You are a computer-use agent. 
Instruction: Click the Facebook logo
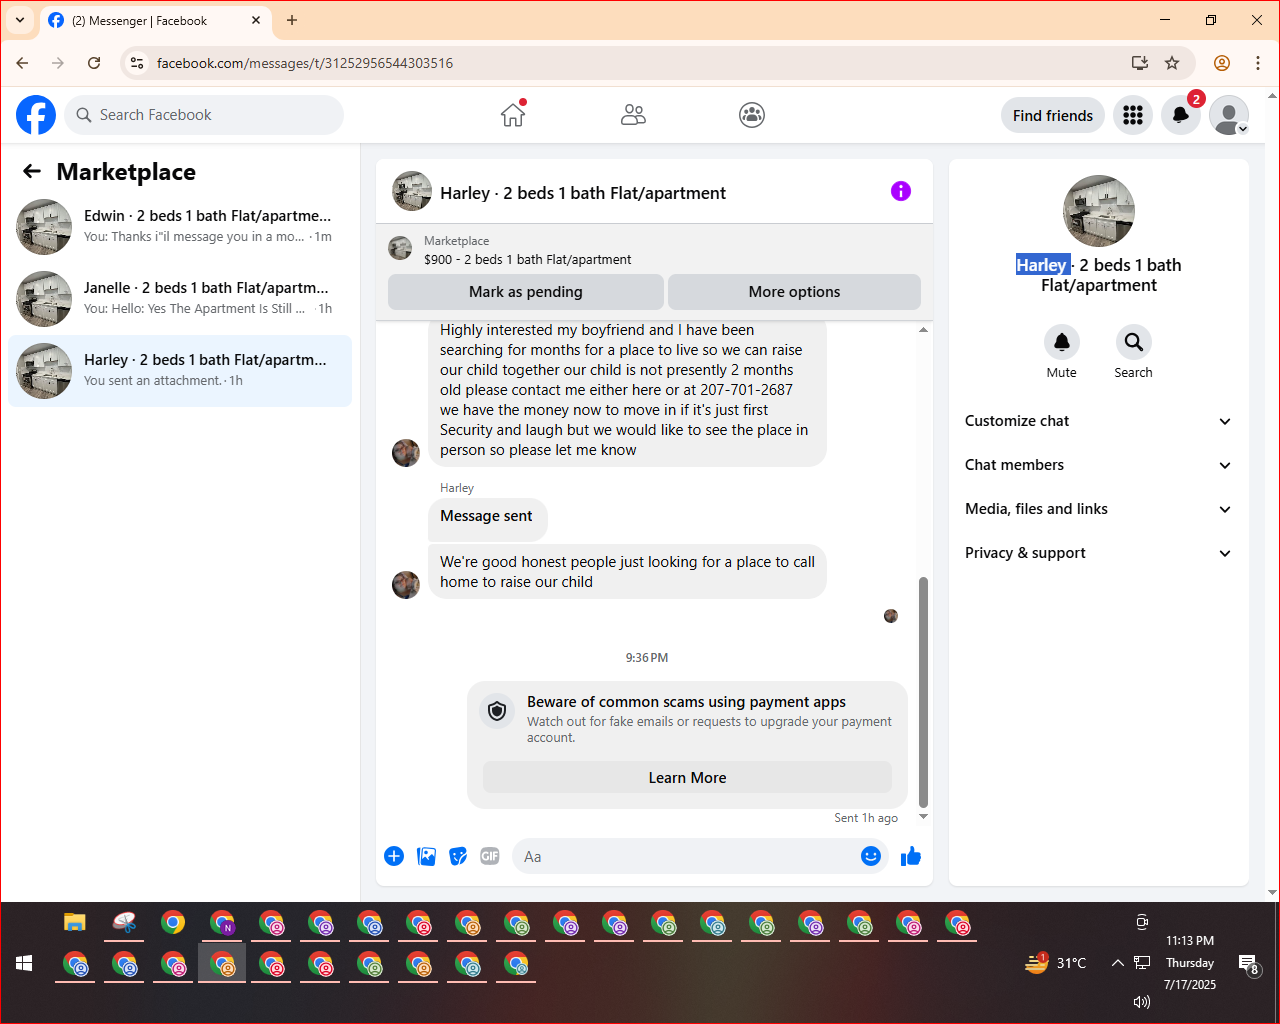(36, 115)
